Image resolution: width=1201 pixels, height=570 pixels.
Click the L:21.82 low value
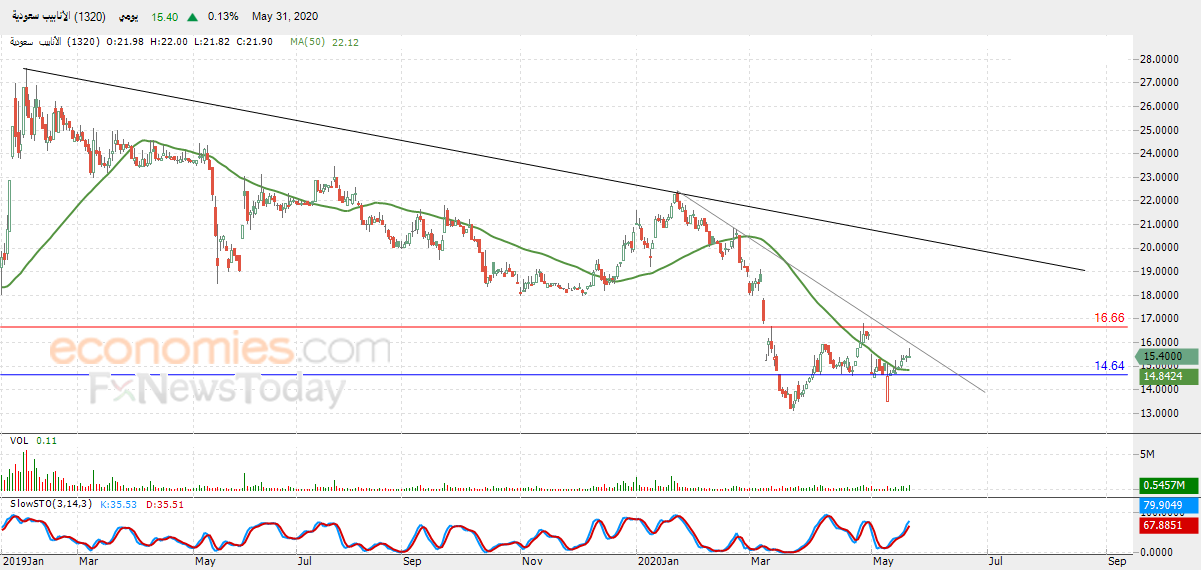[x=213, y=42]
